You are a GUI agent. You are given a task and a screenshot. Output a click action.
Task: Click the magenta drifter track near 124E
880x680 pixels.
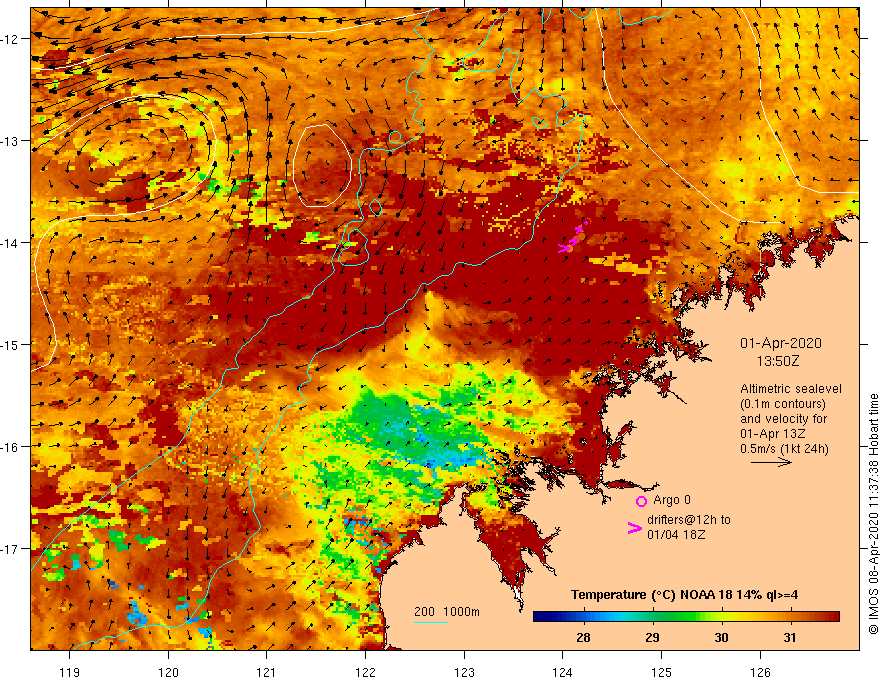(573, 237)
